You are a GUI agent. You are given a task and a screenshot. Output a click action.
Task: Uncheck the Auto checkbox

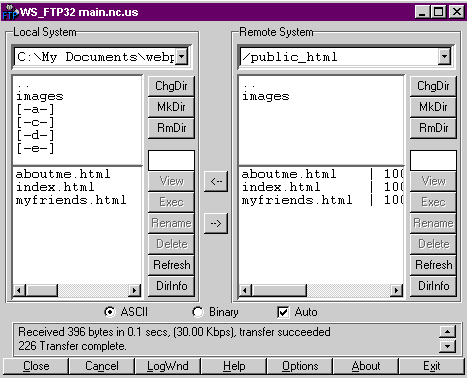tap(283, 312)
